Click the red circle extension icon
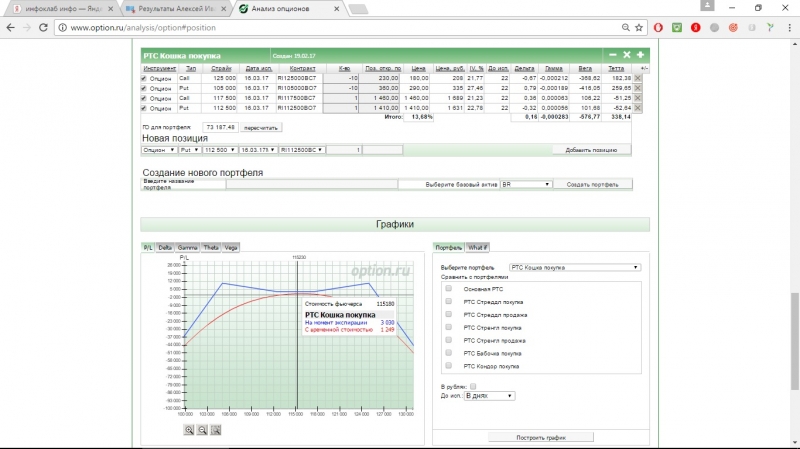 695,28
